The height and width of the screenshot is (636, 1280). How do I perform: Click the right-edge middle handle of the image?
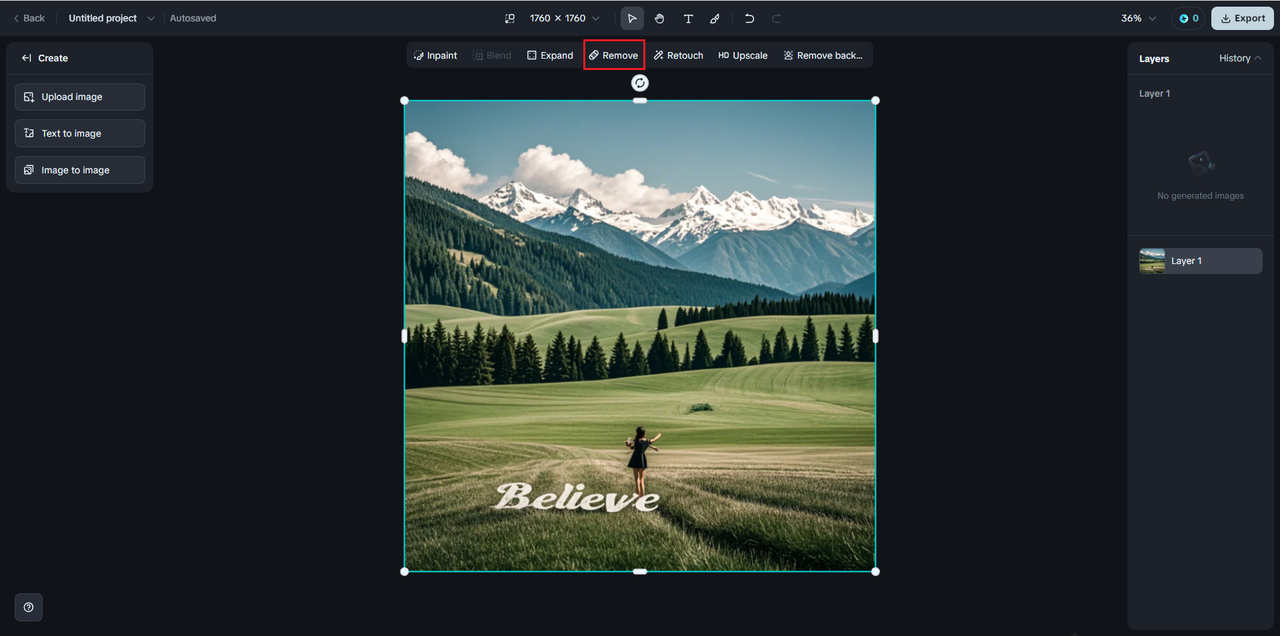tap(876, 336)
